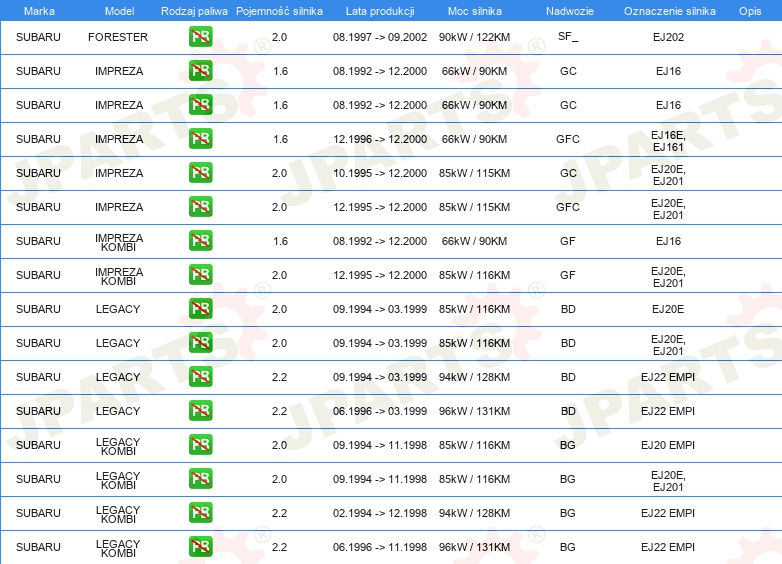The image size is (782, 564).
Task: Click fuel icon in LEGACY KOMBI EJ20 EMPI row
Action: (200, 445)
